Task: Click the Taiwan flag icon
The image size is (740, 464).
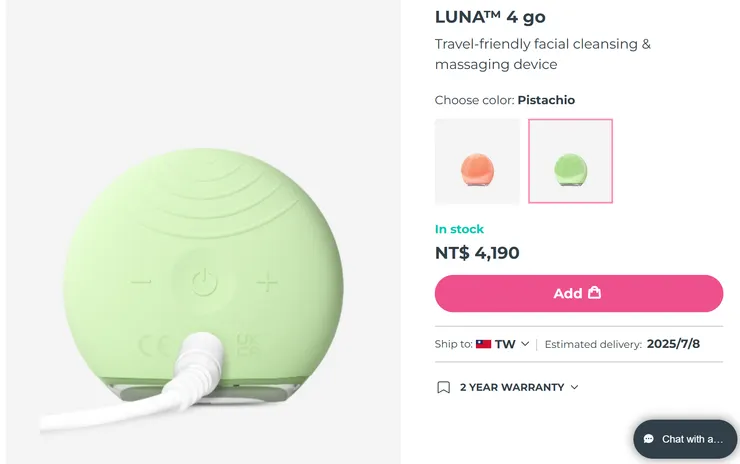Action: click(x=483, y=344)
